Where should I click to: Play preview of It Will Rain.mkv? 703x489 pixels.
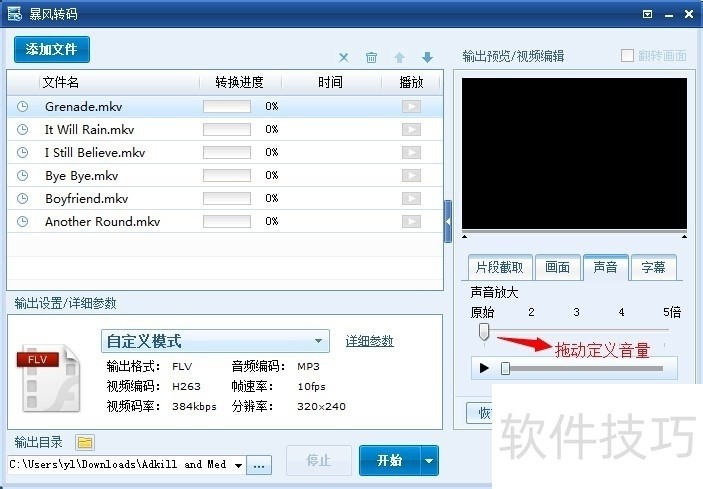click(411, 130)
